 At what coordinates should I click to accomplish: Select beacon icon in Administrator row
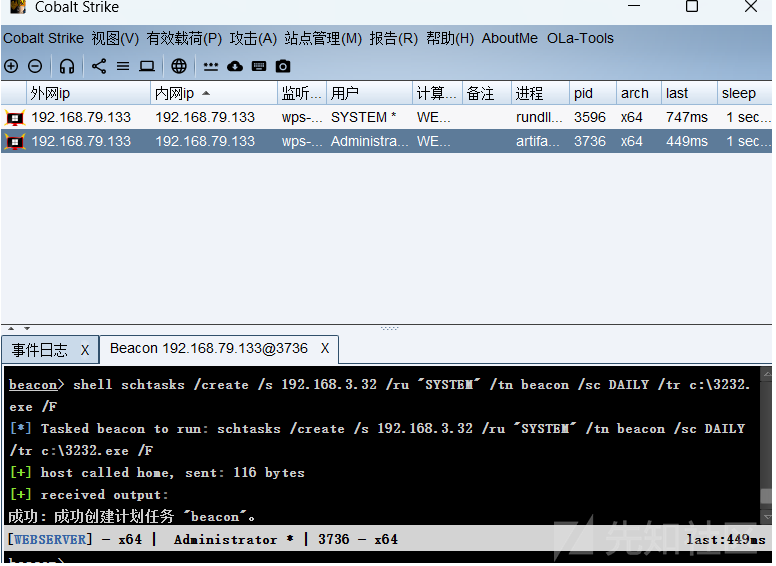15,142
